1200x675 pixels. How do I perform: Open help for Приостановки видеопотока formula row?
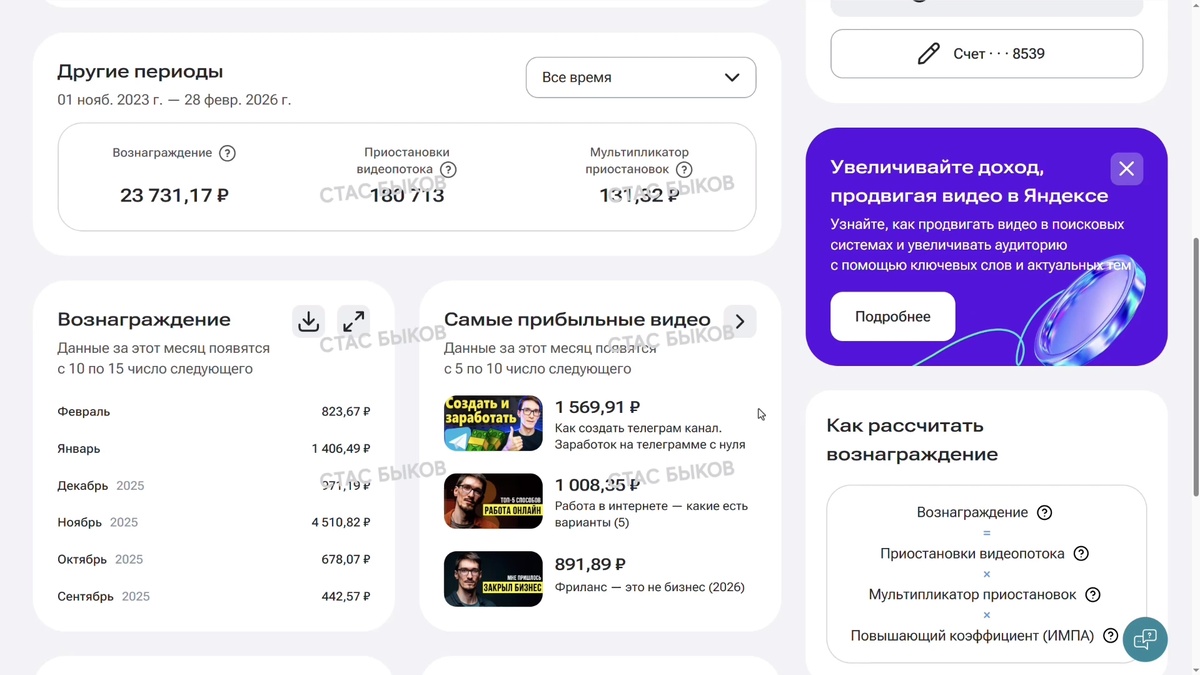tap(1080, 552)
